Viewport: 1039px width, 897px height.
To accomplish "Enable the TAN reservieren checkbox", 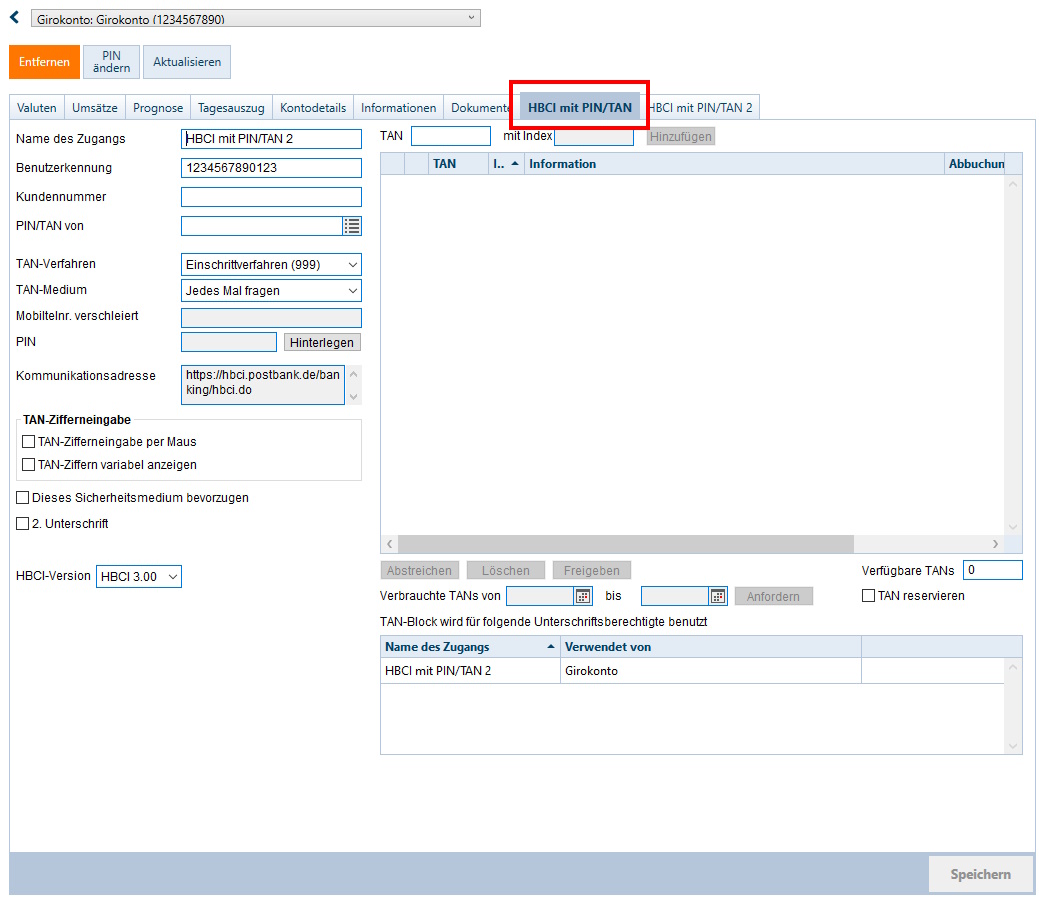I will point(868,596).
